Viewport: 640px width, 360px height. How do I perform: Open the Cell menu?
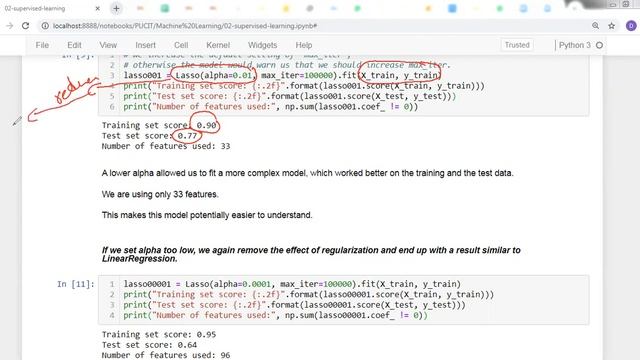[x=181, y=45]
